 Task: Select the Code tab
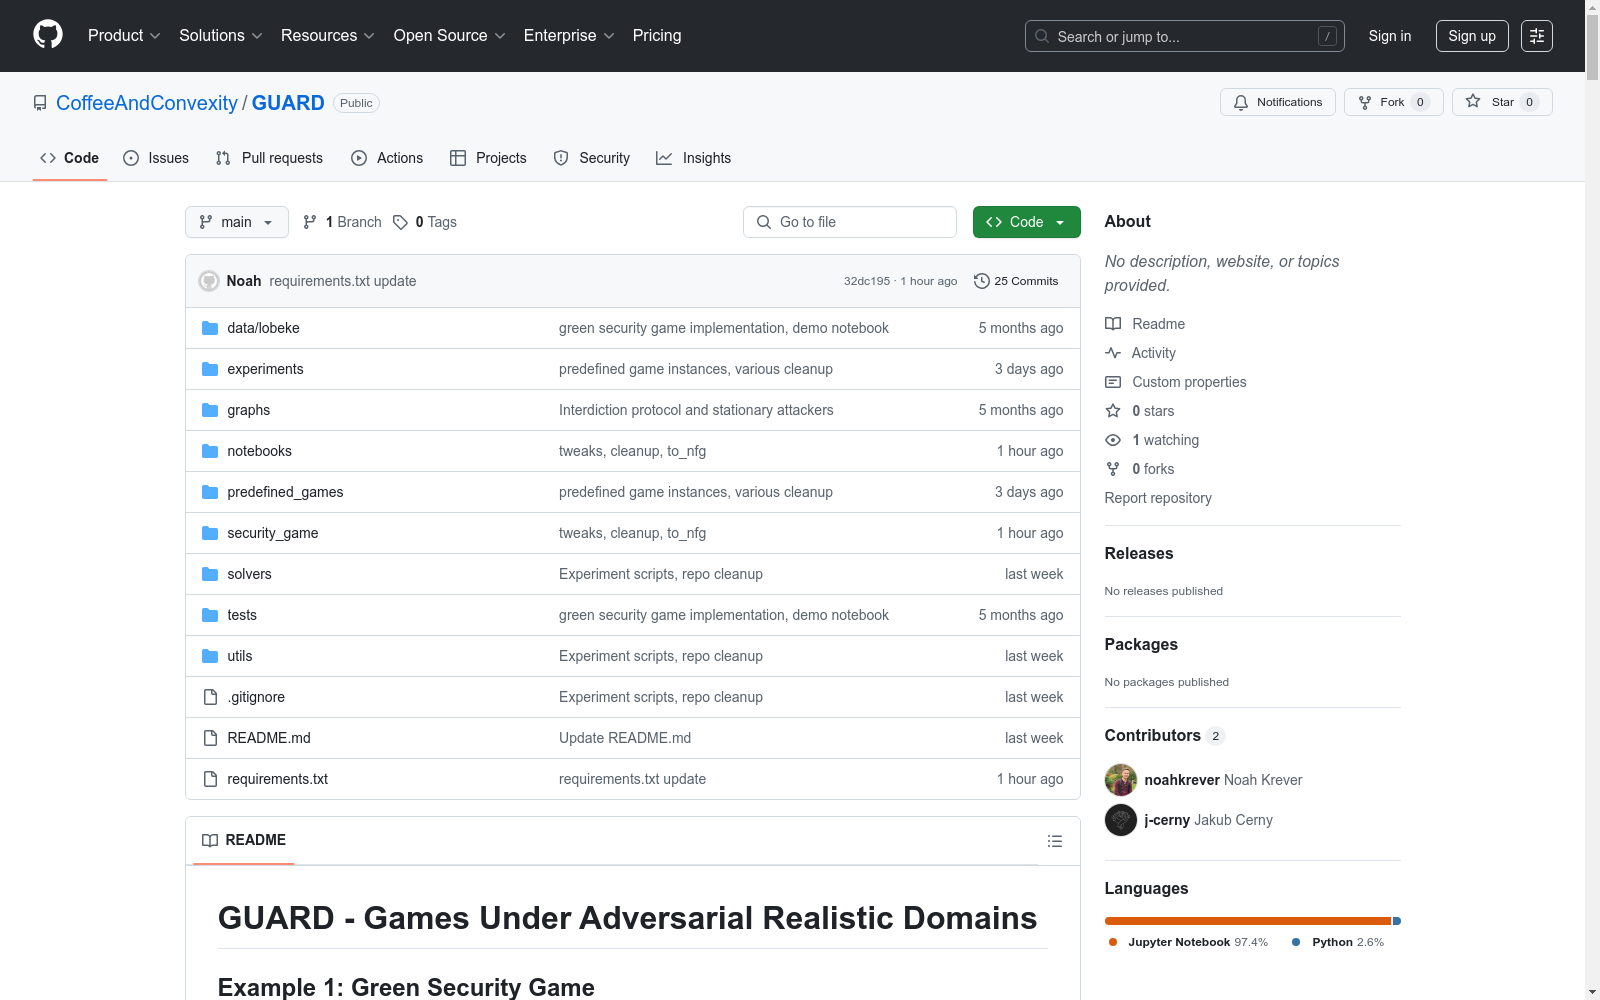click(x=70, y=158)
